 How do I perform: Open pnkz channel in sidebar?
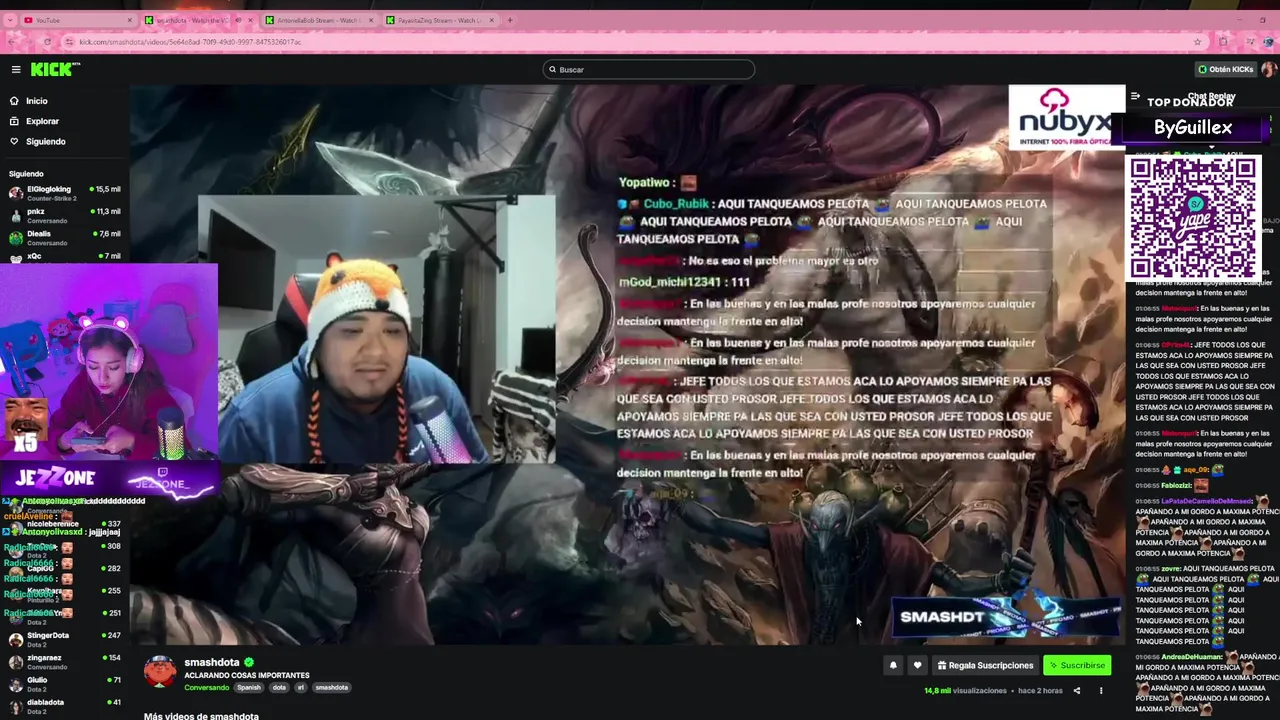click(x=64, y=215)
